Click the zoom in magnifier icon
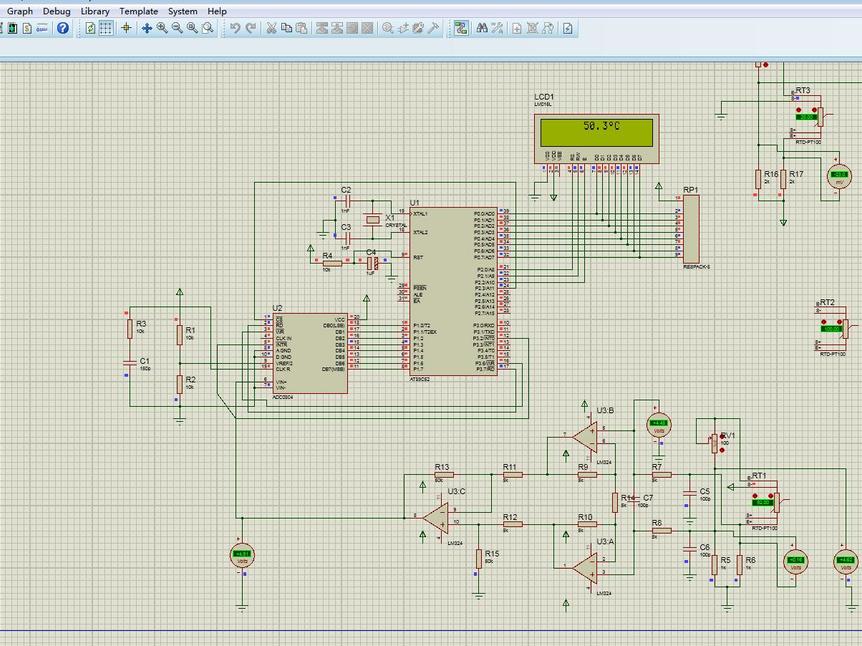Screen dimensions: 862x646 (x=162, y=28)
